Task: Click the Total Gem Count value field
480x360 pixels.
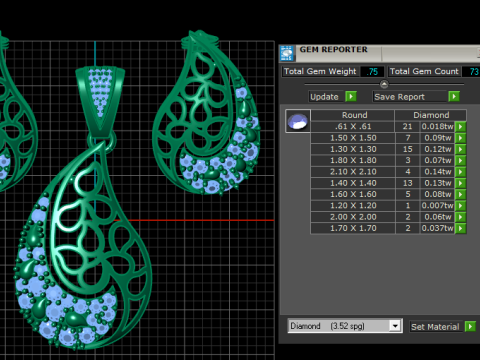Action: (x=471, y=72)
